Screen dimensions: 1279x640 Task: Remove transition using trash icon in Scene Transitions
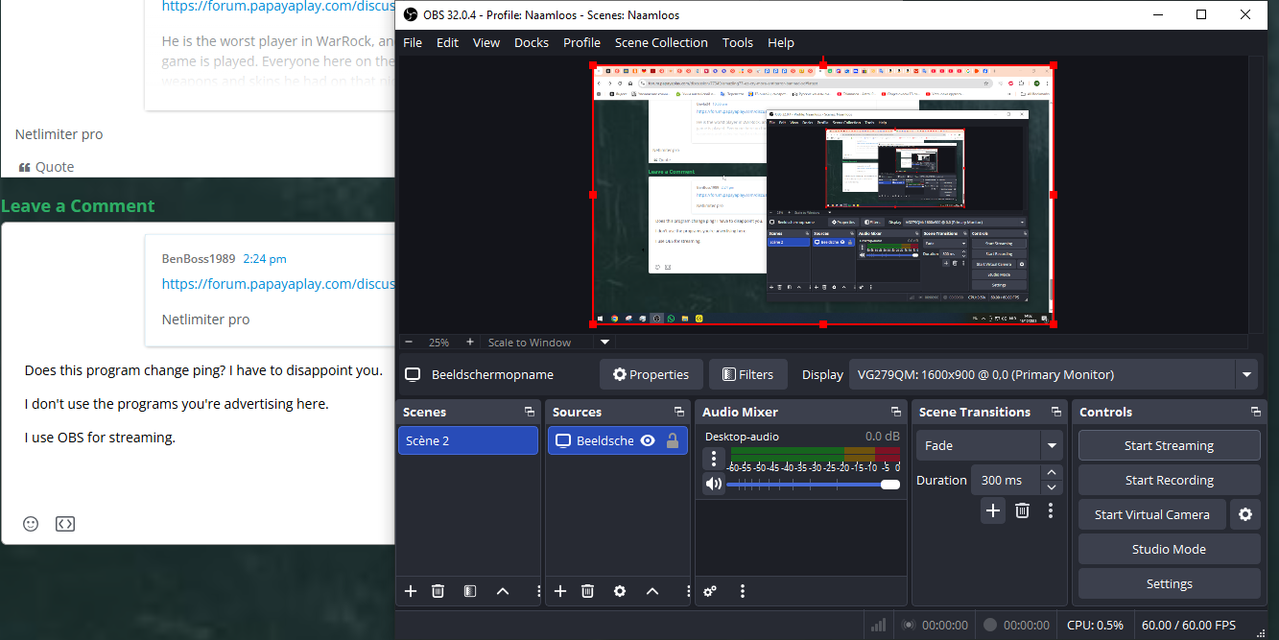pyautogui.click(x=1022, y=511)
